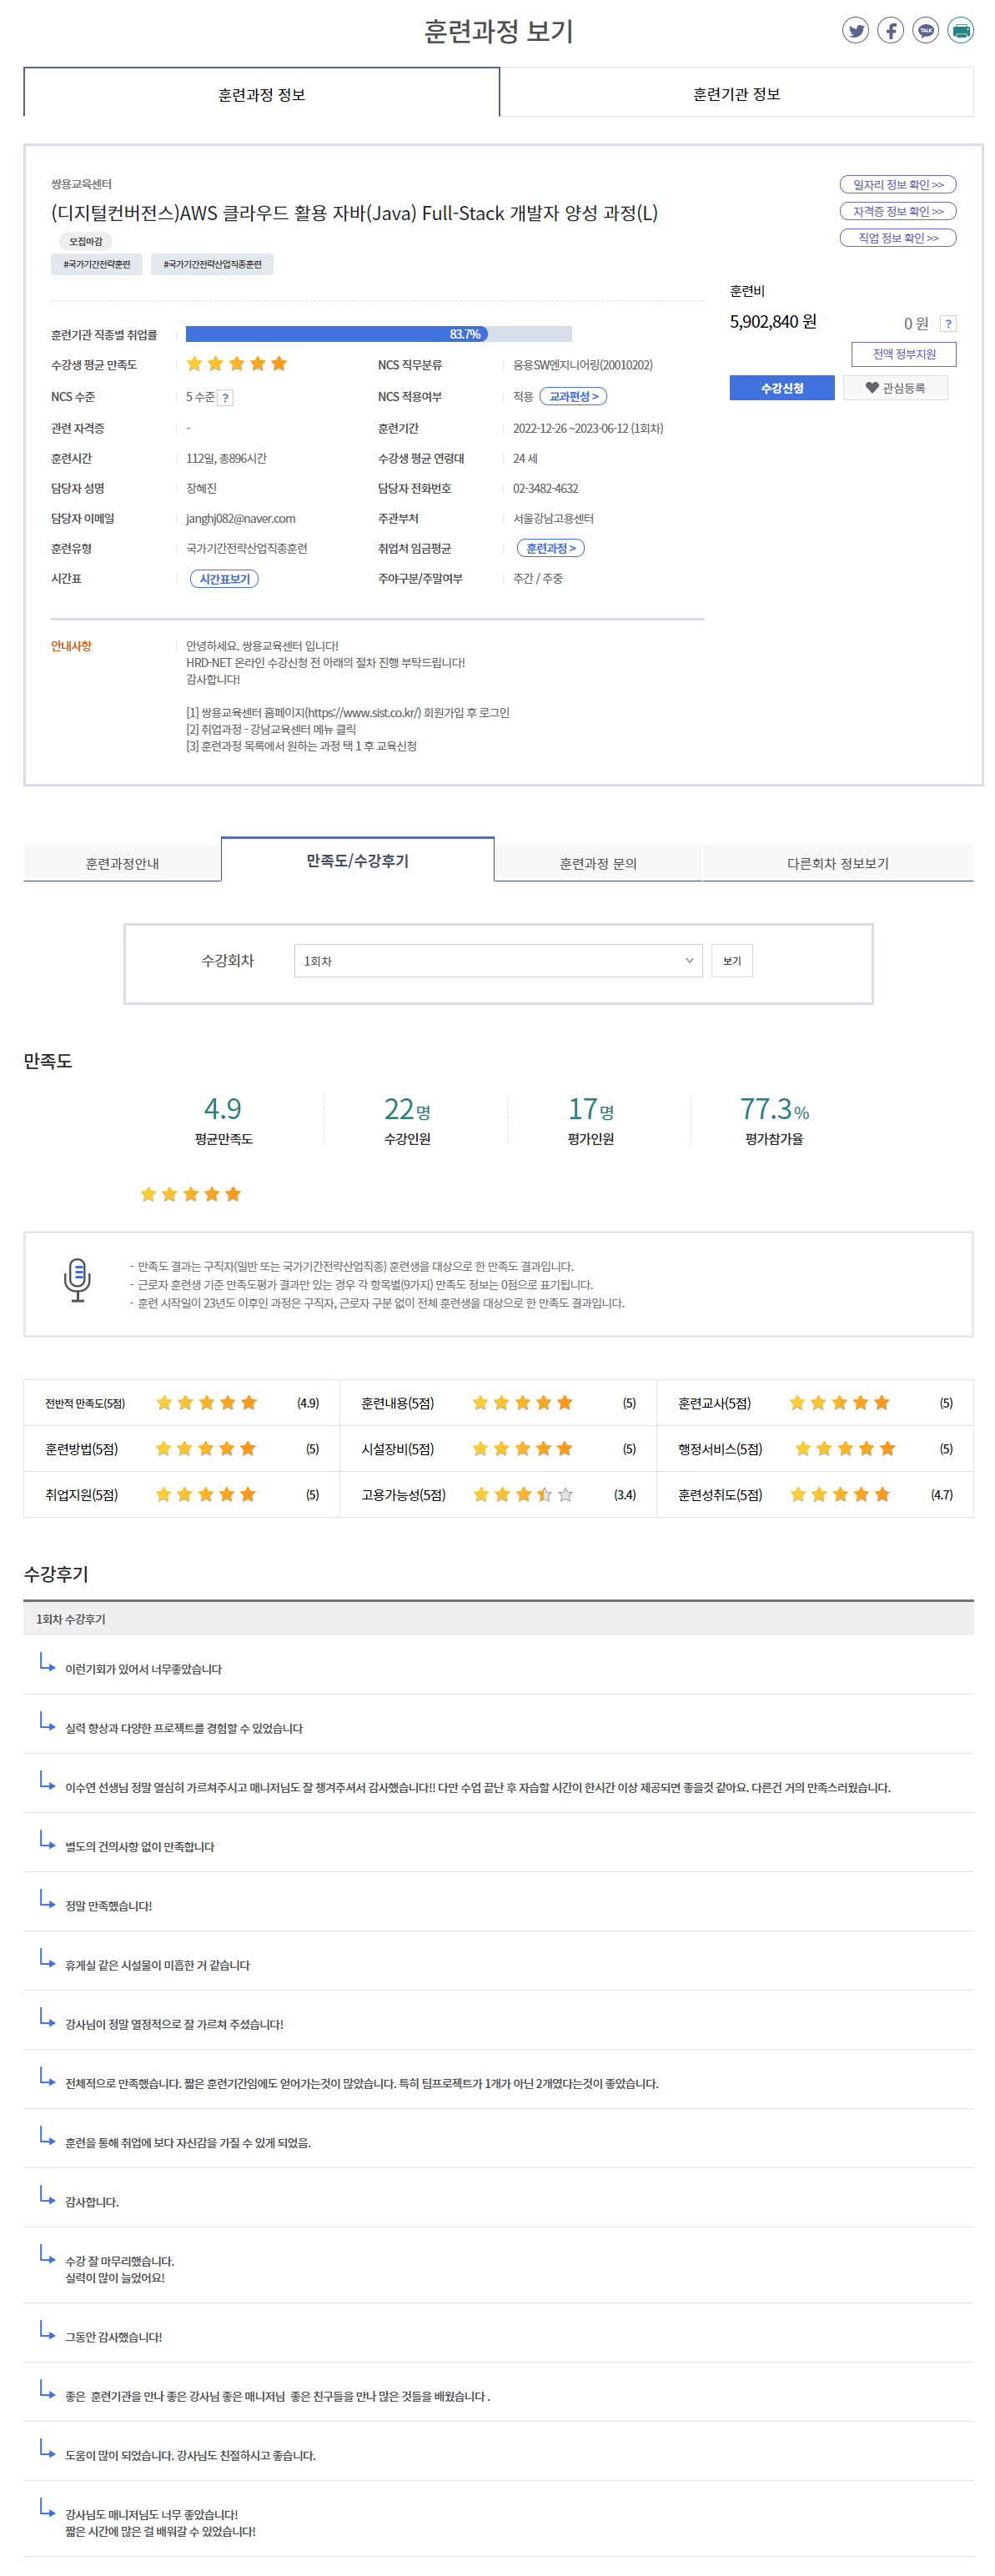This screenshot has height=2576, width=995.
Task: Click help icon beside 0 원 training cost
Action: [947, 324]
